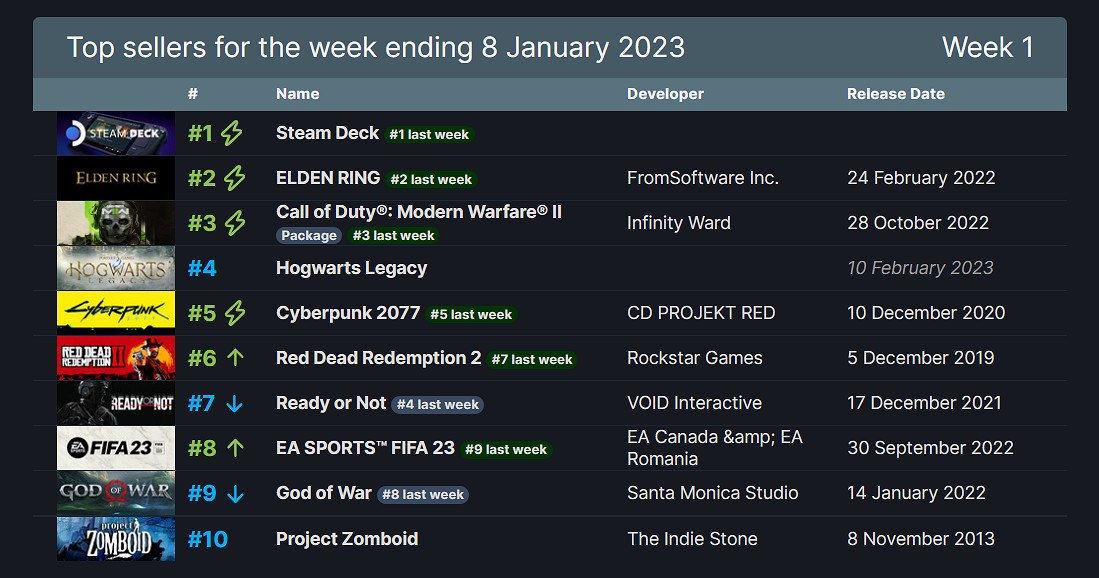The image size is (1099, 578).
Task: Click the green up arrow next to #6
Action: click(x=235, y=358)
